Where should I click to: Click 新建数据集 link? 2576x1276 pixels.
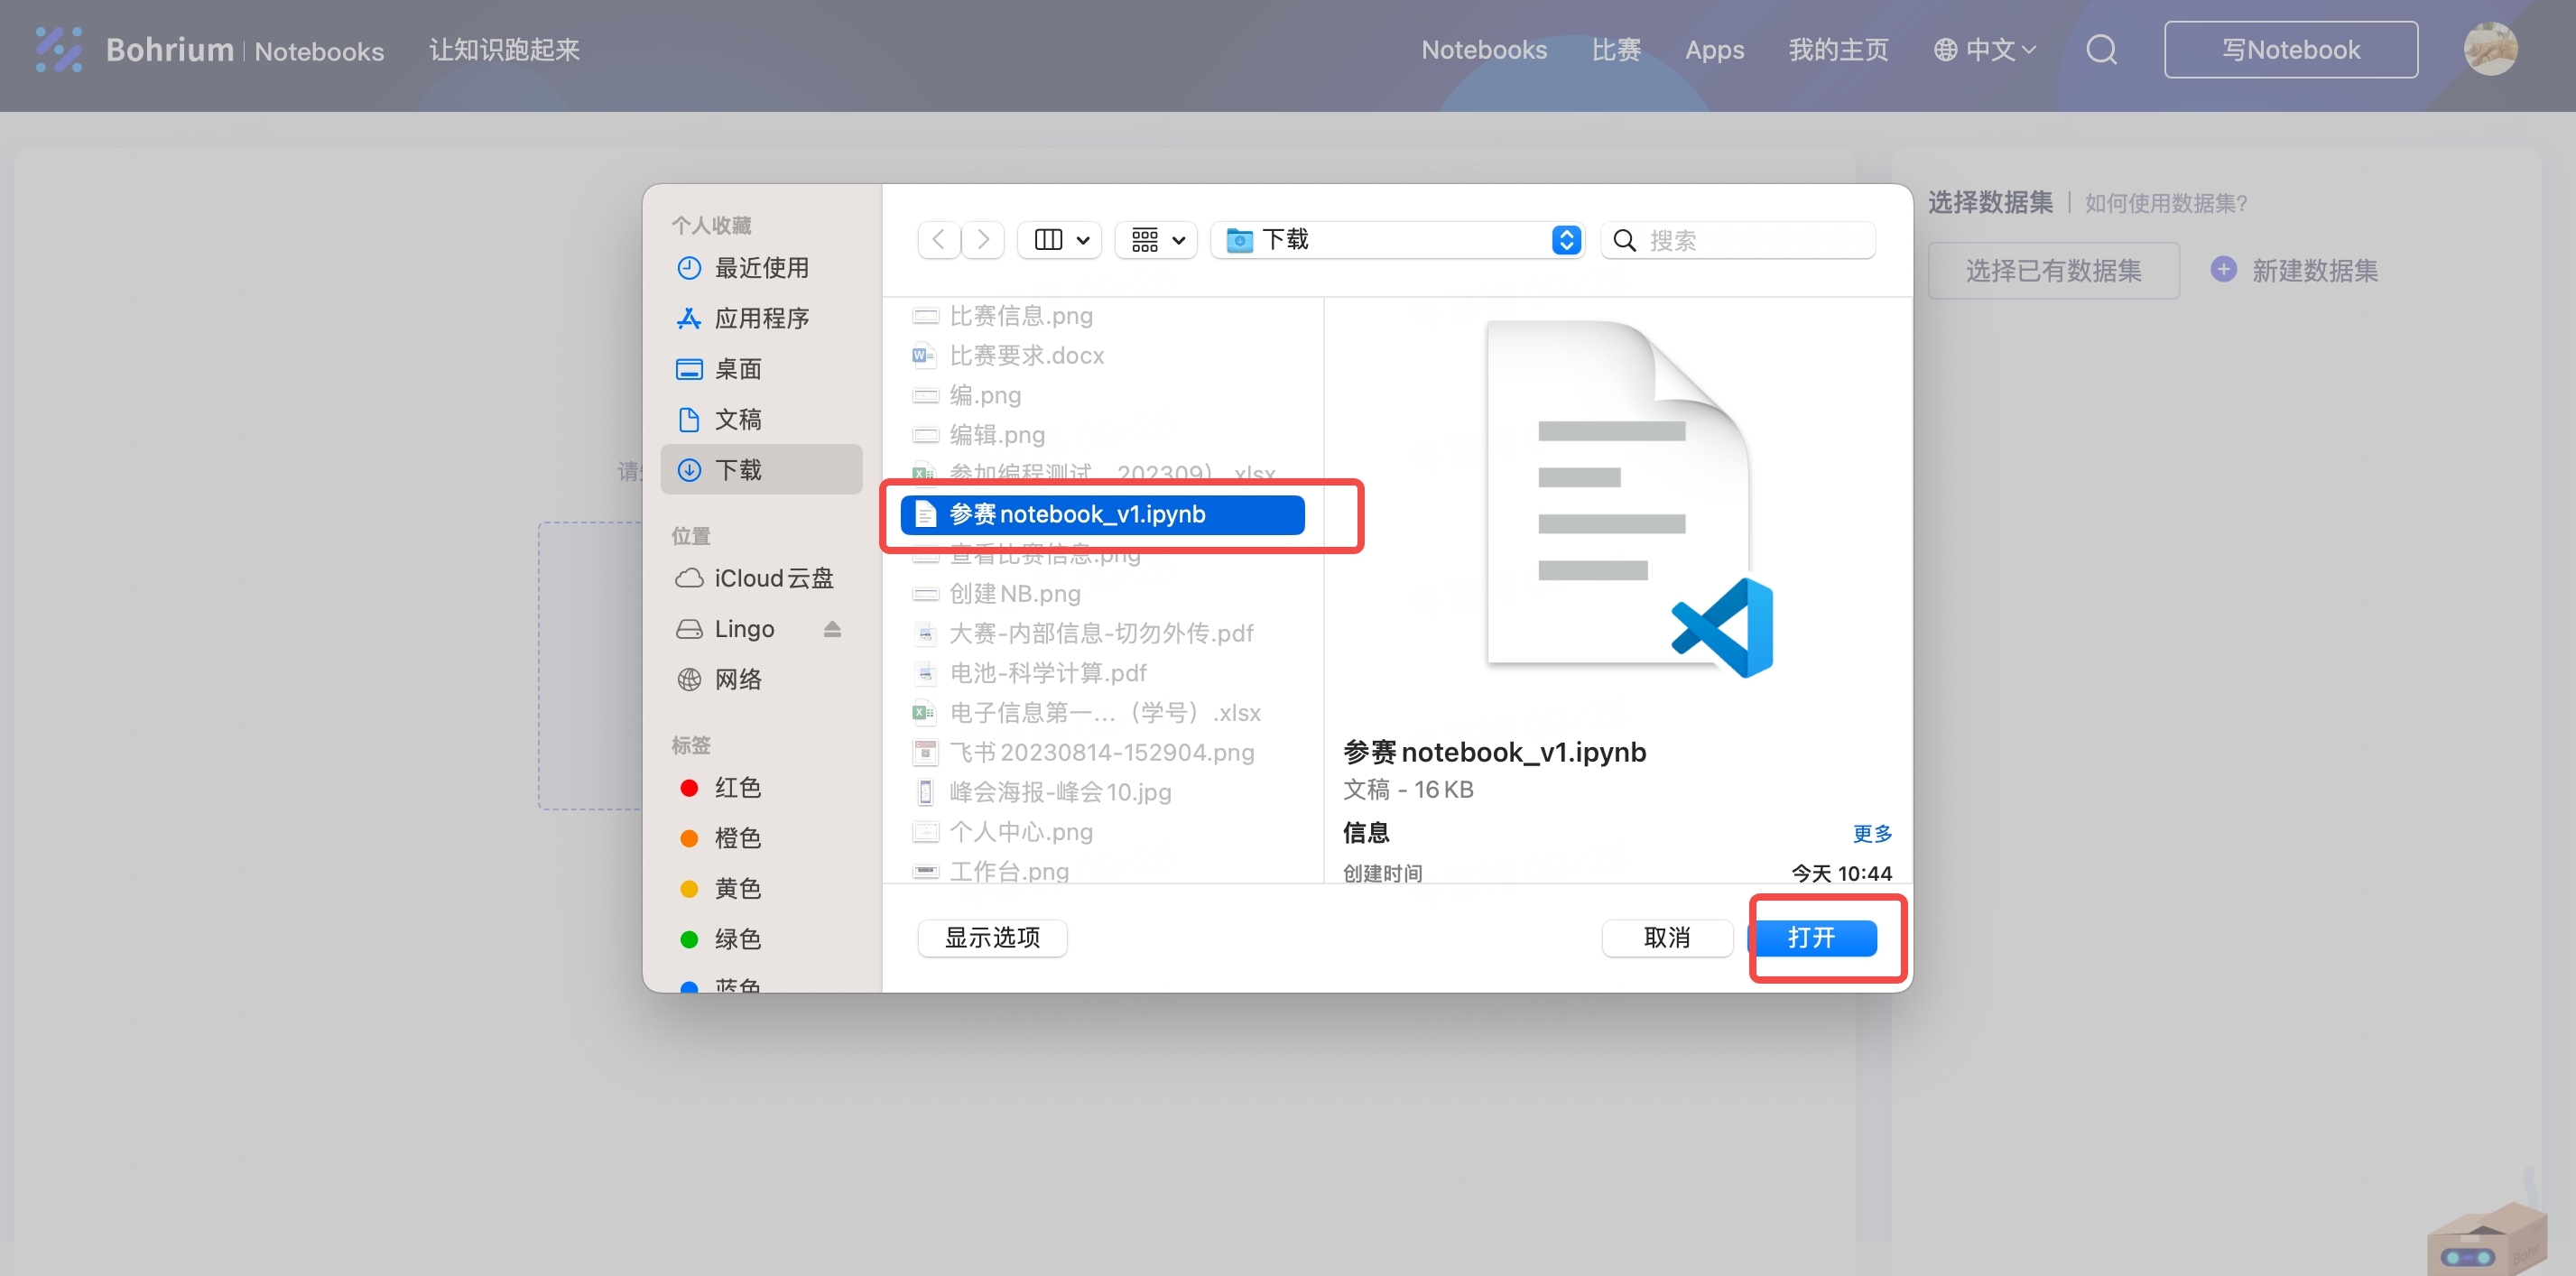pos(2315,270)
